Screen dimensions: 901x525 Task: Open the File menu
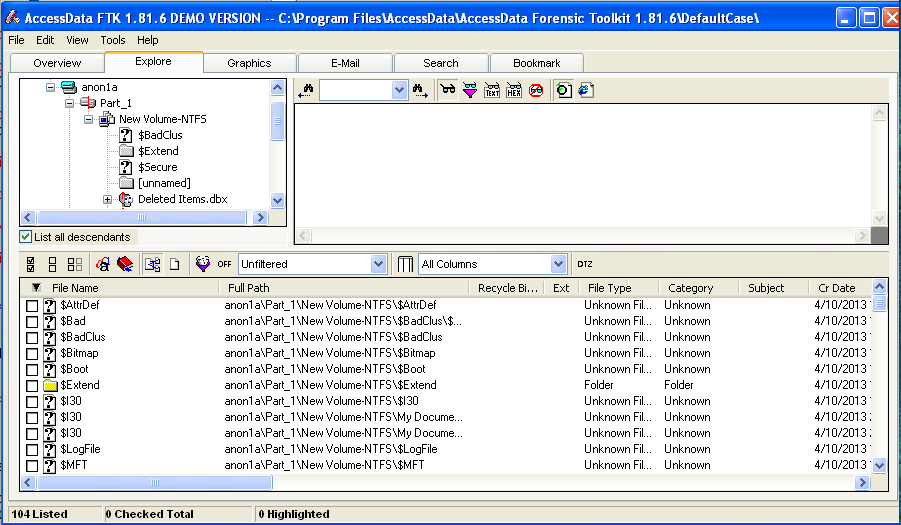16,40
